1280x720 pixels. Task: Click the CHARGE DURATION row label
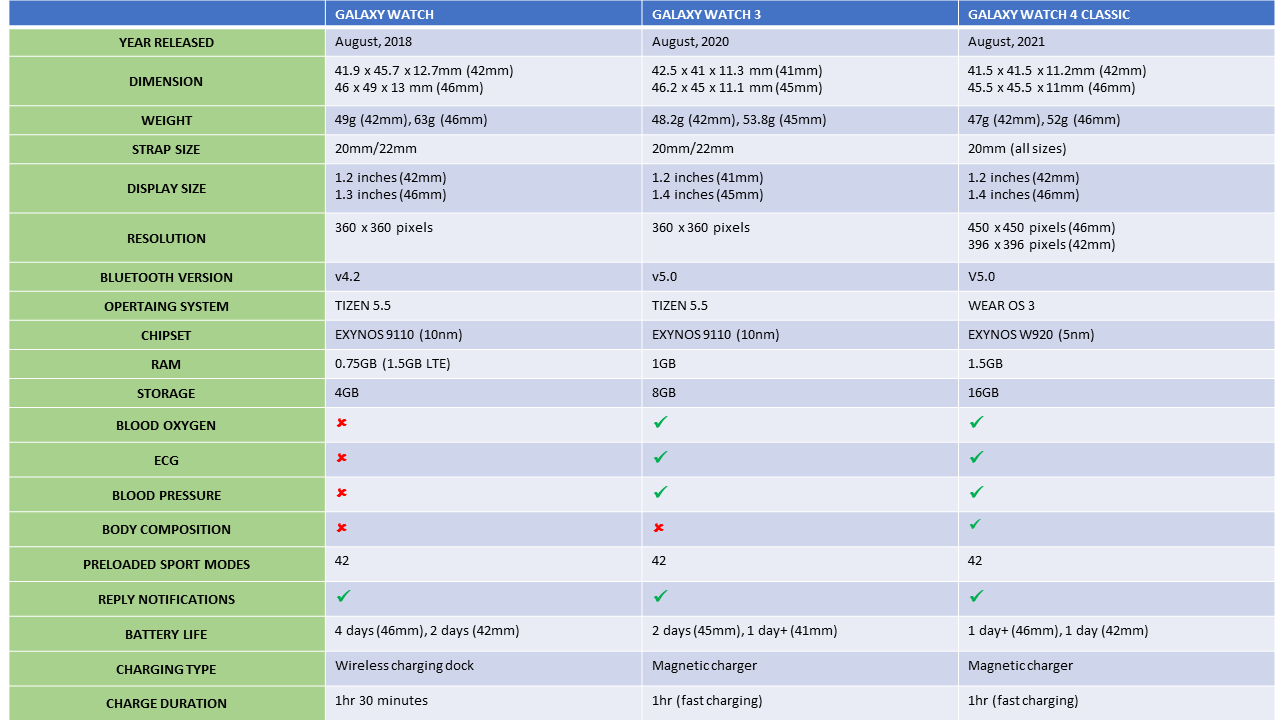[x=166, y=703]
